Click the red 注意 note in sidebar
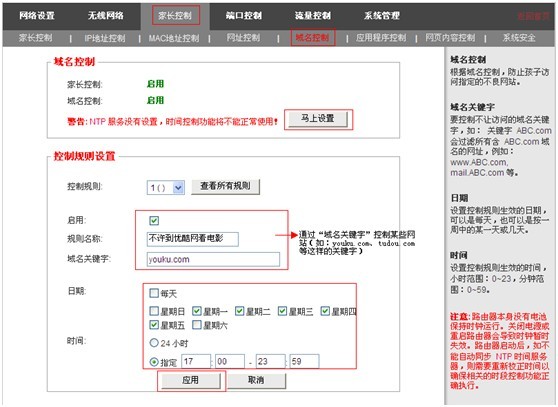Image resolution: width=558 pixels, height=407 pixels. tap(500, 351)
